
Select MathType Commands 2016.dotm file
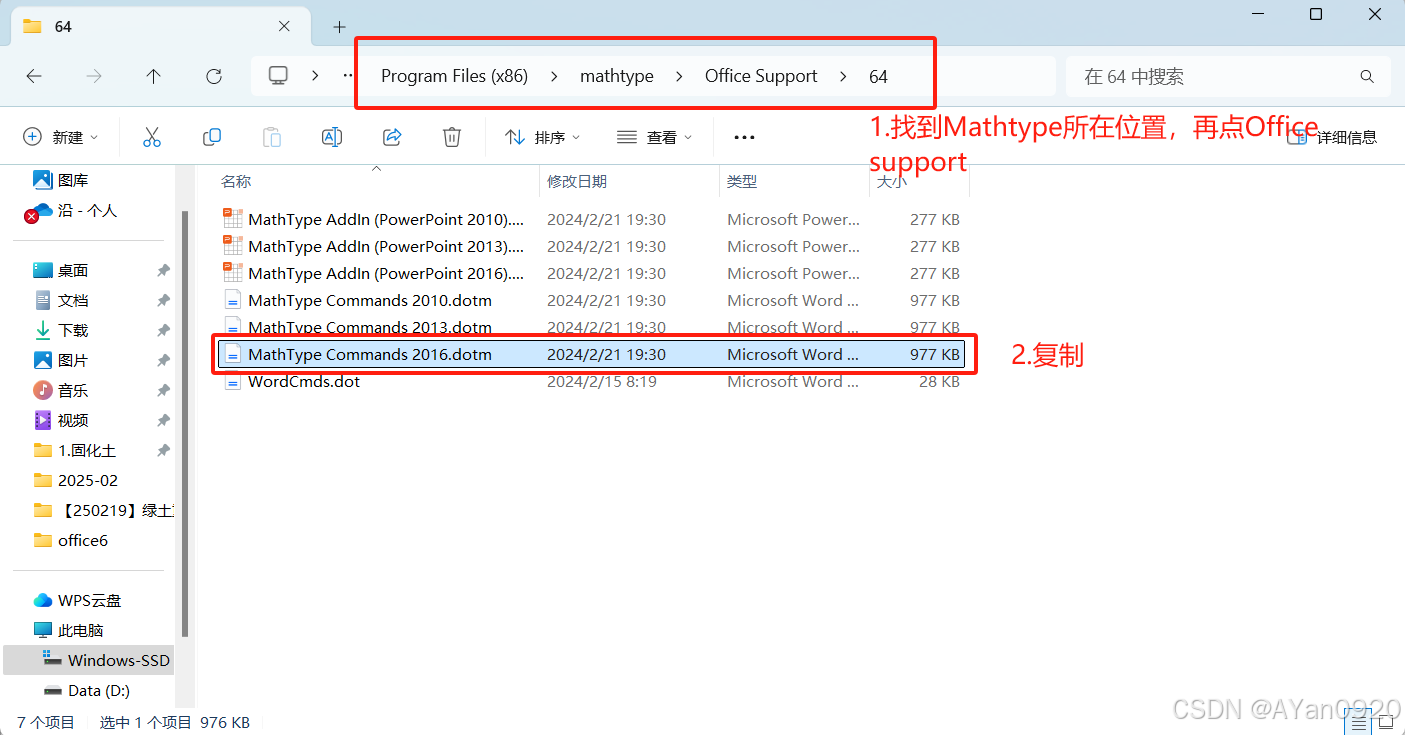(591, 354)
